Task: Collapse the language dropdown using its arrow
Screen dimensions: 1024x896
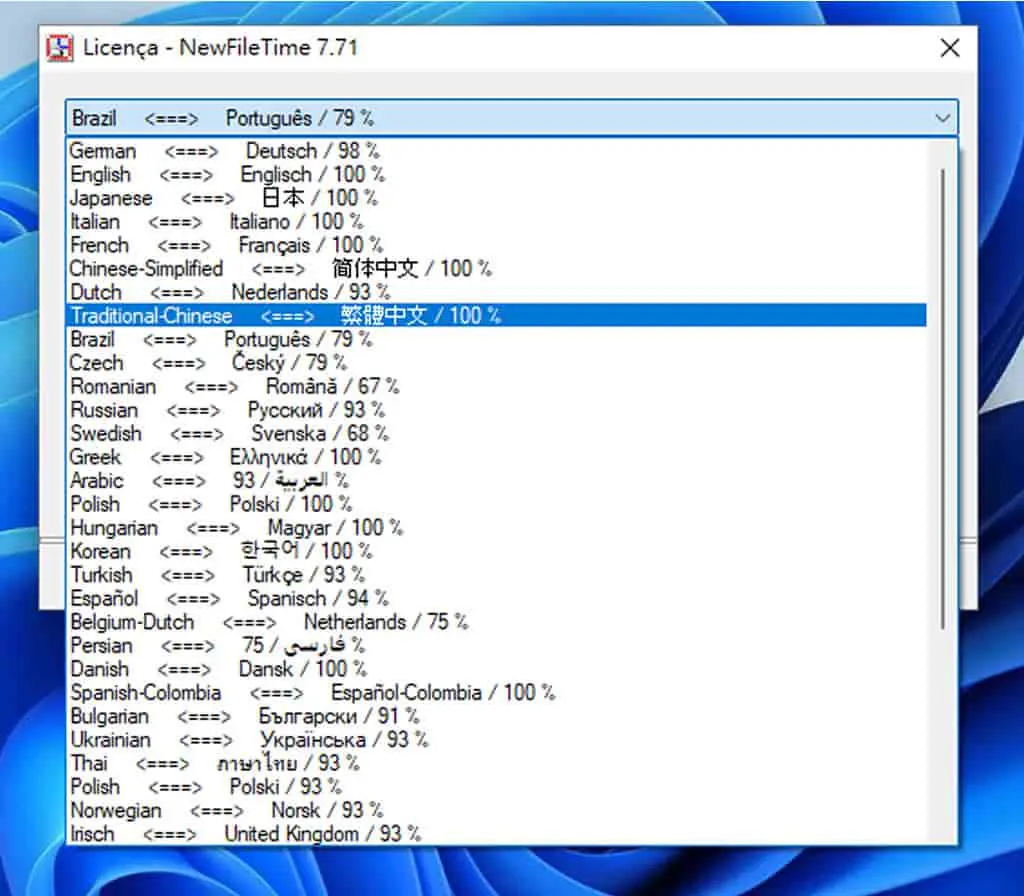Action: [x=942, y=118]
